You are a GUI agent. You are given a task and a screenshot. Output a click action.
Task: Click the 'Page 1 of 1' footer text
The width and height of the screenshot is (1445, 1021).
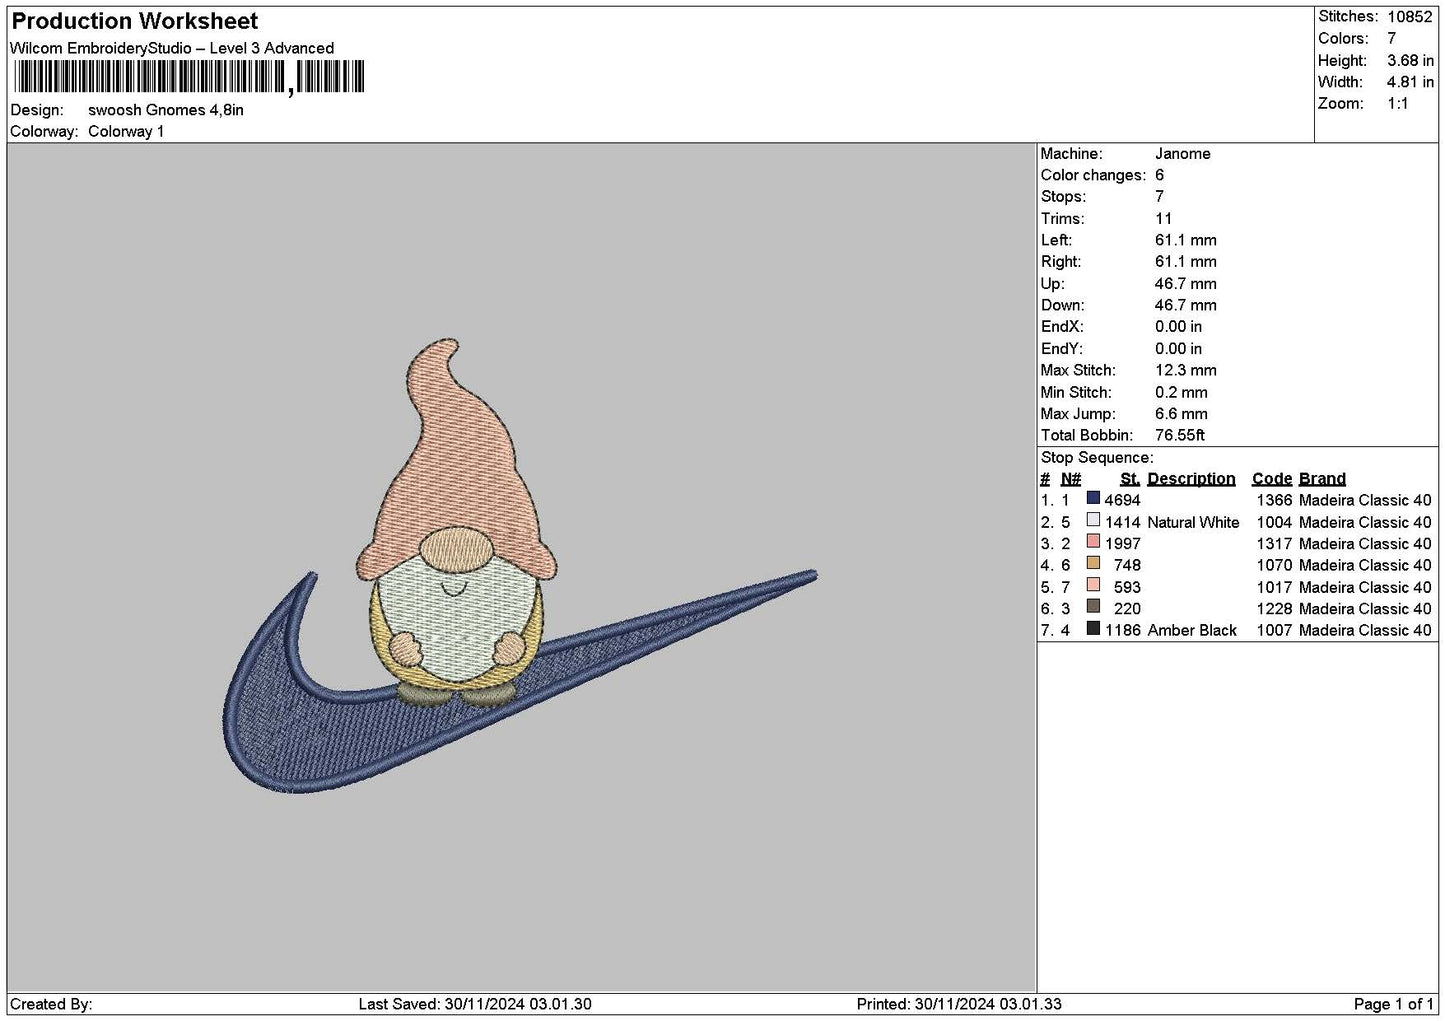click(1393, 1005)
